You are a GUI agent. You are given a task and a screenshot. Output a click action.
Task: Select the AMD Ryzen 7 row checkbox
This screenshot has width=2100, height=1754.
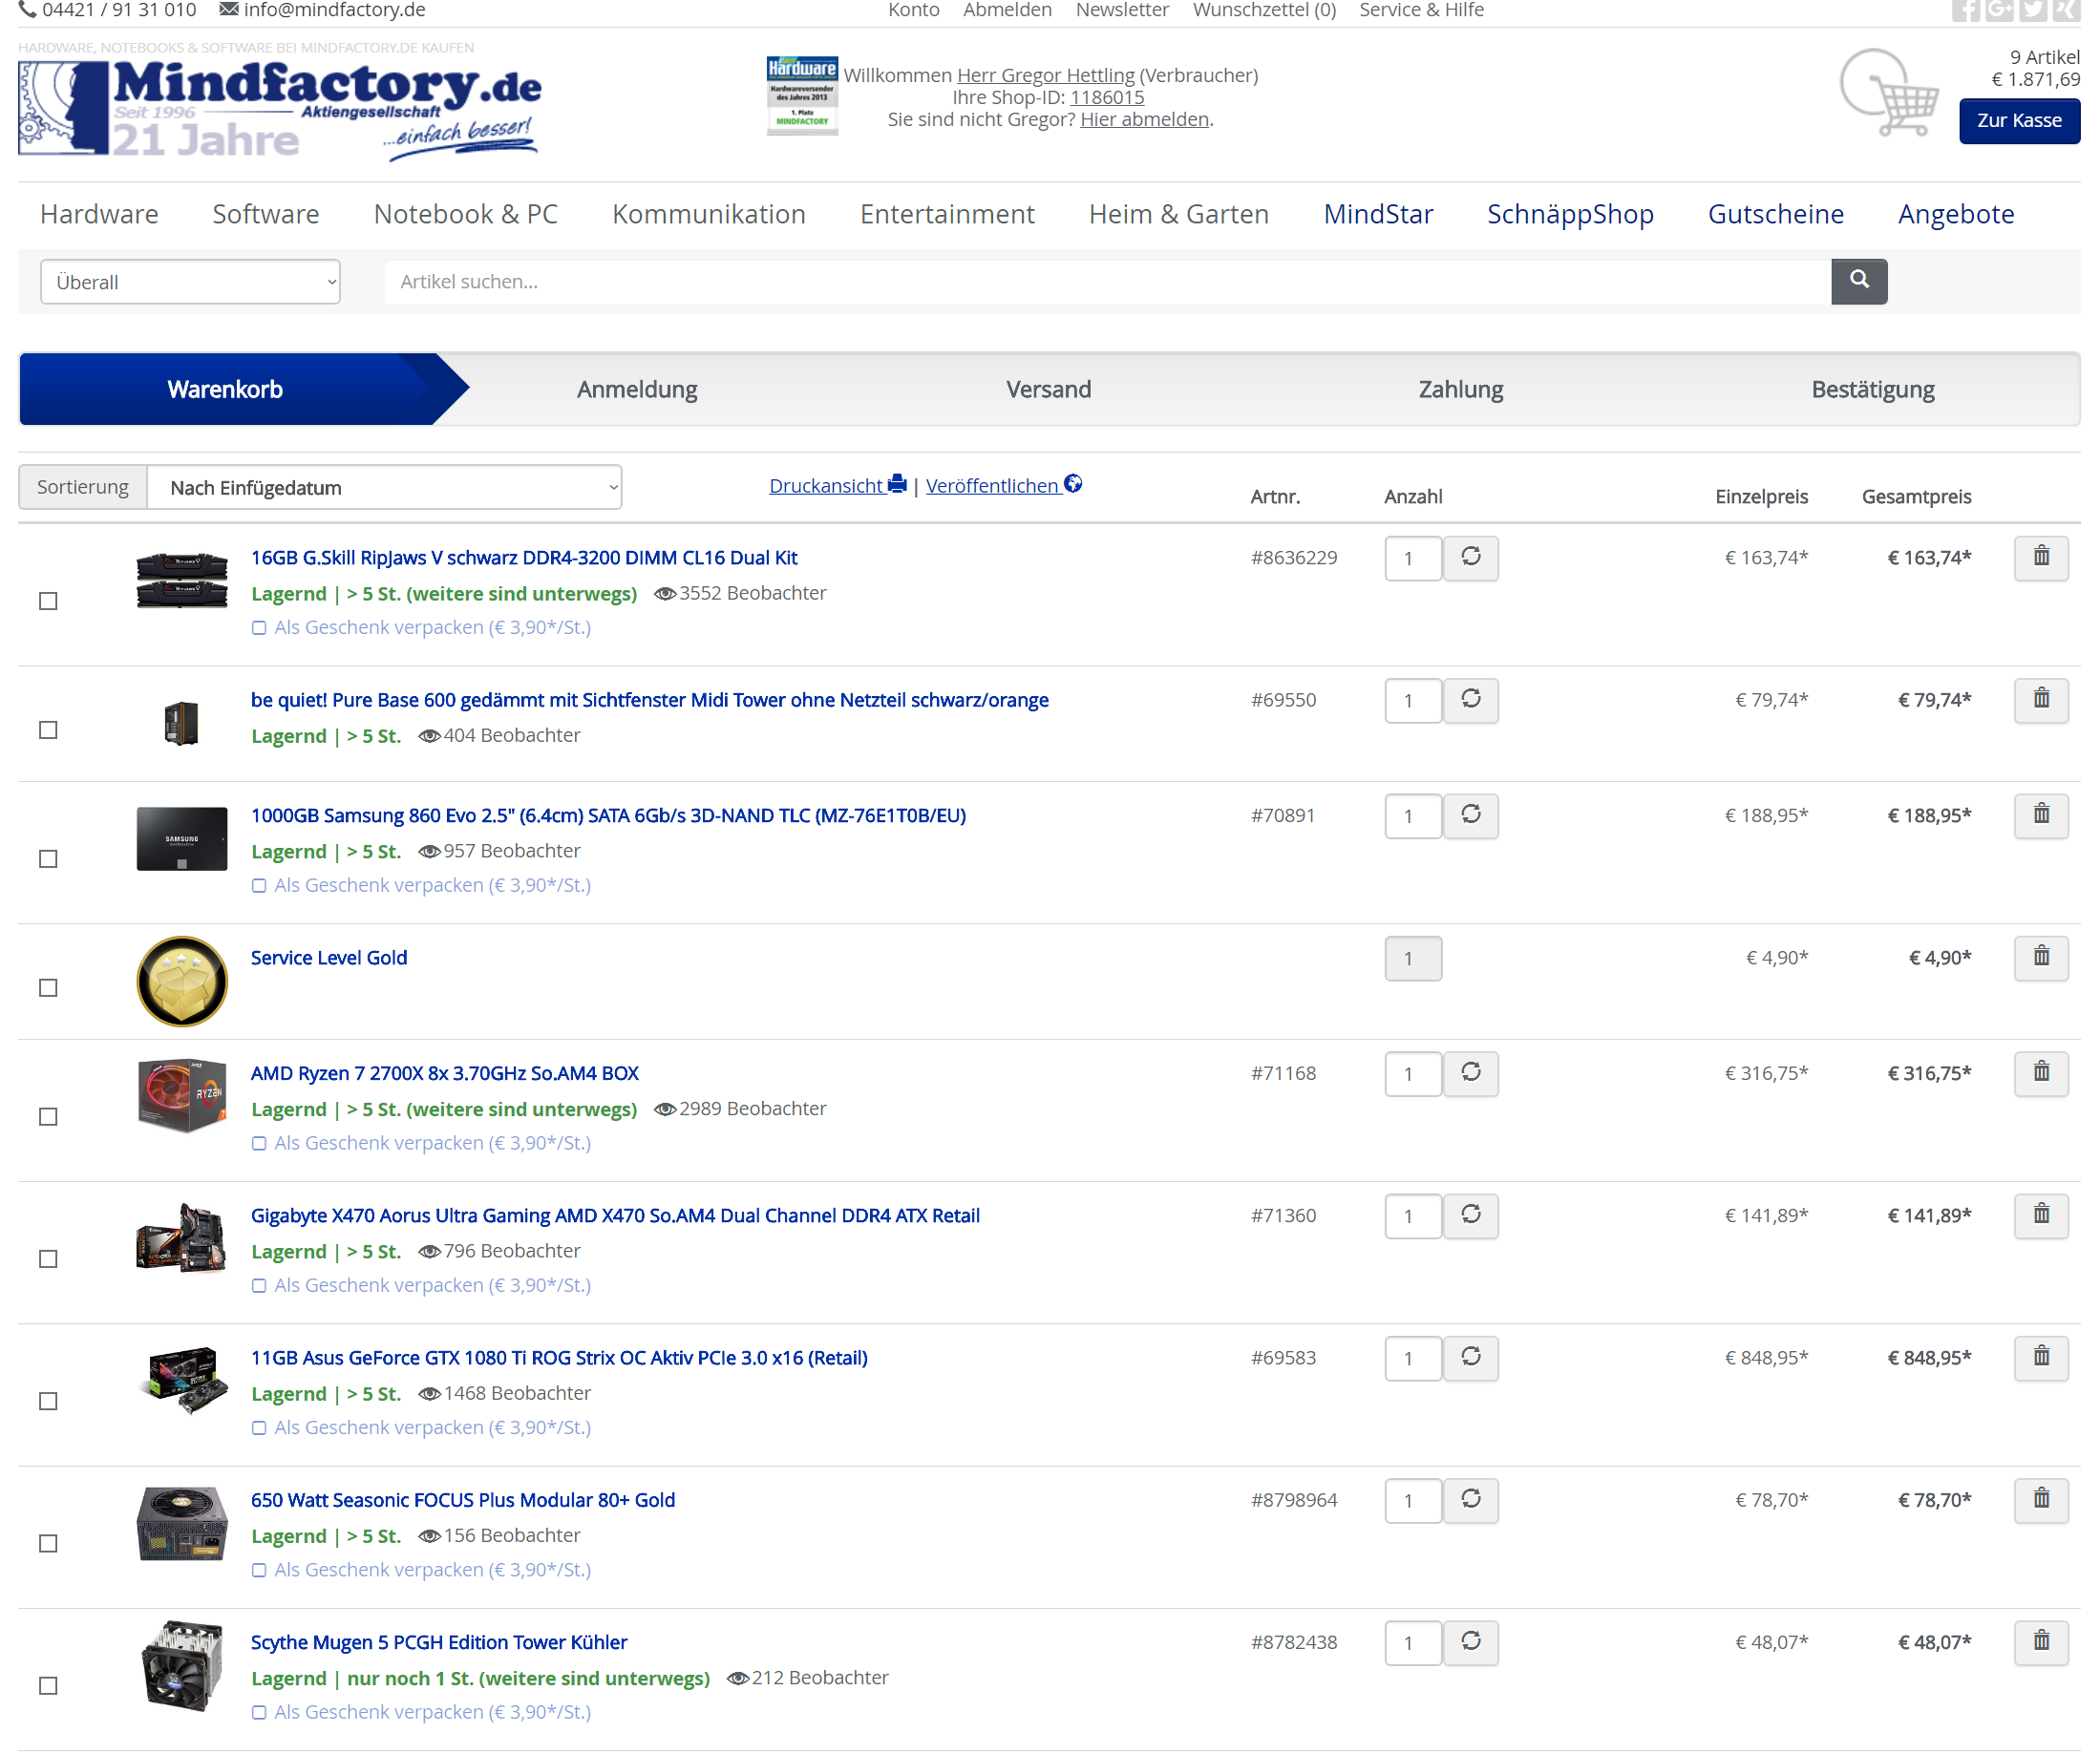point(48,1117)
